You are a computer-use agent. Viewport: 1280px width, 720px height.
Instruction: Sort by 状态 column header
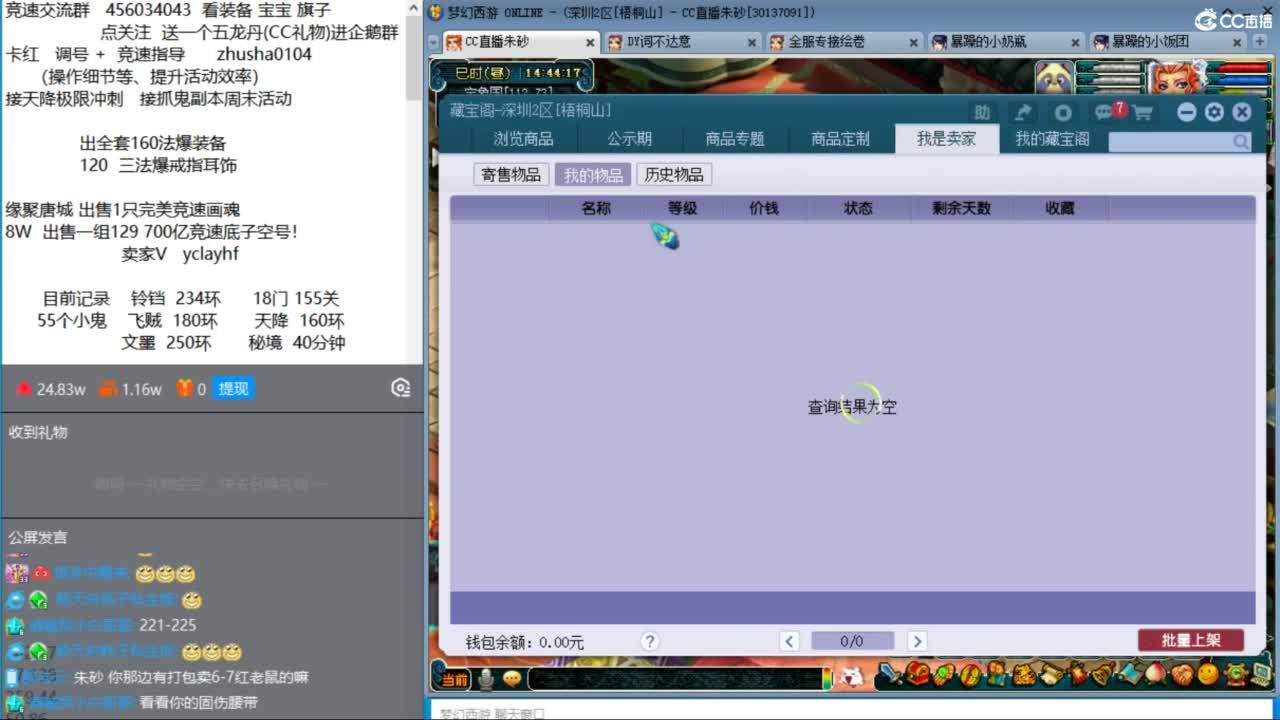(x=858, y=208)
